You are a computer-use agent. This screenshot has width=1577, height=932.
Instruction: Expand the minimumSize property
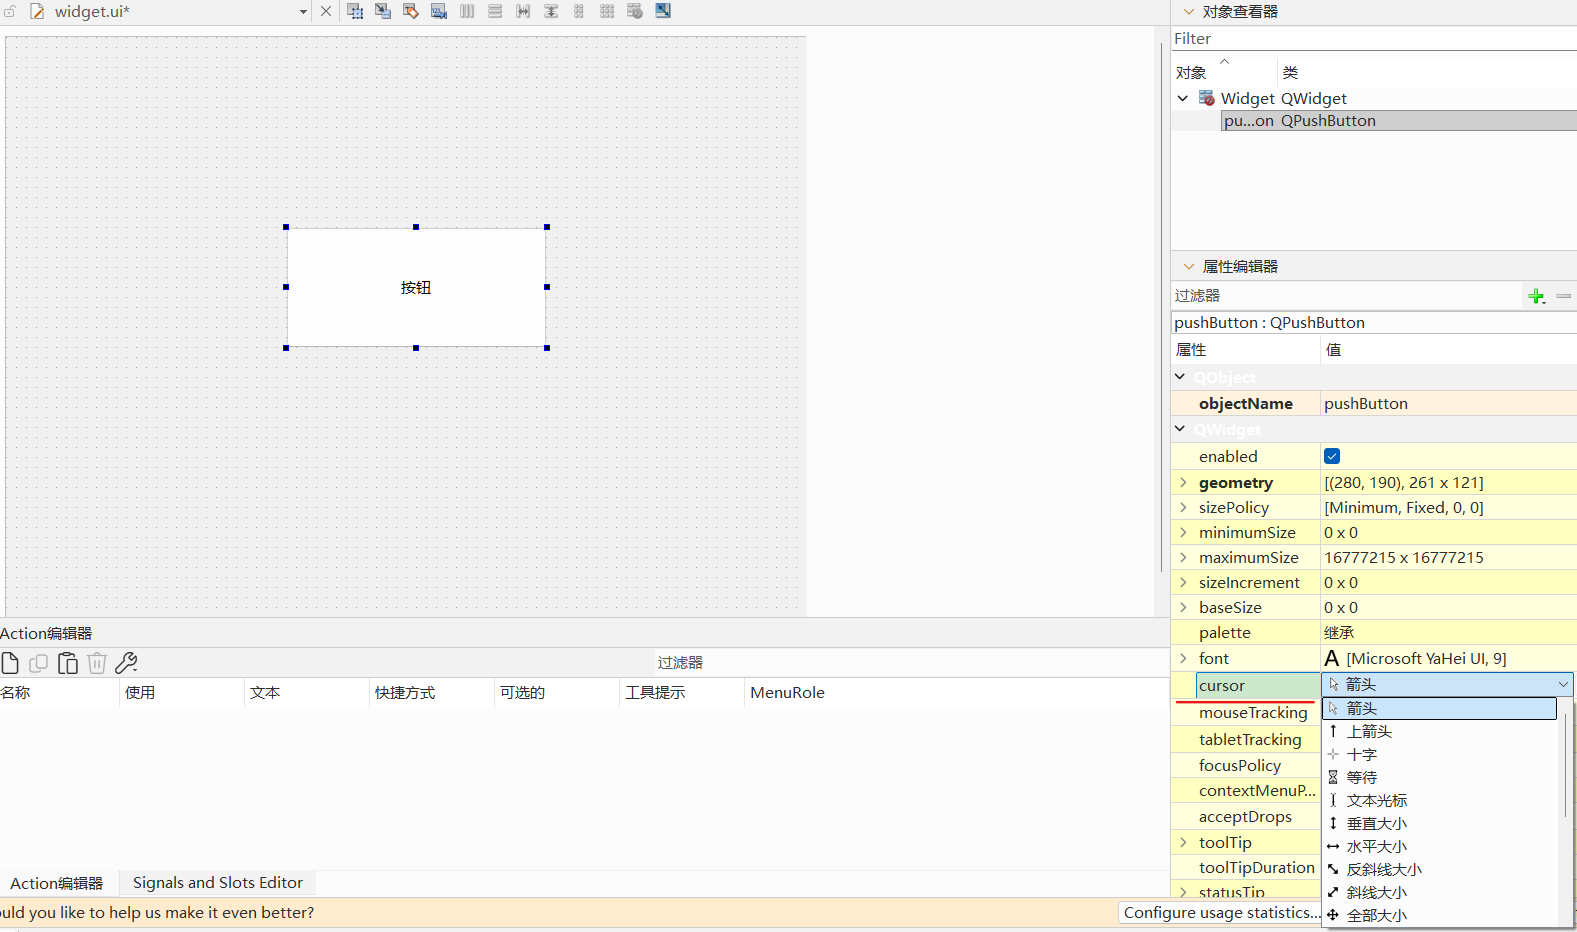coord(1183,532)
